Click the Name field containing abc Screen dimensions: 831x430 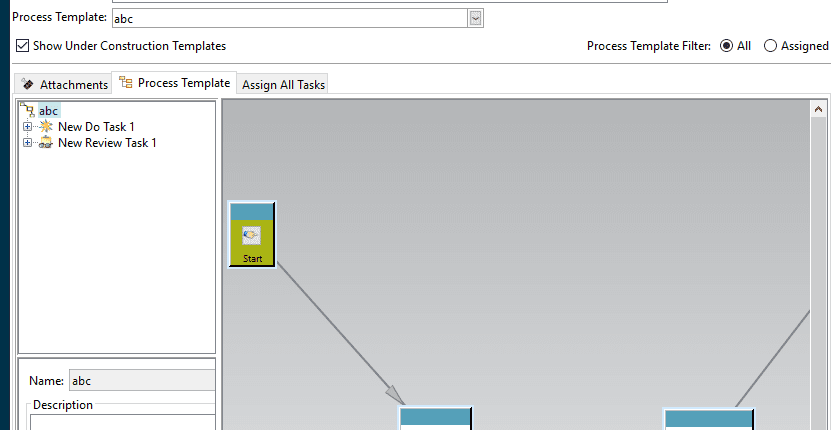tap(142, 381)
